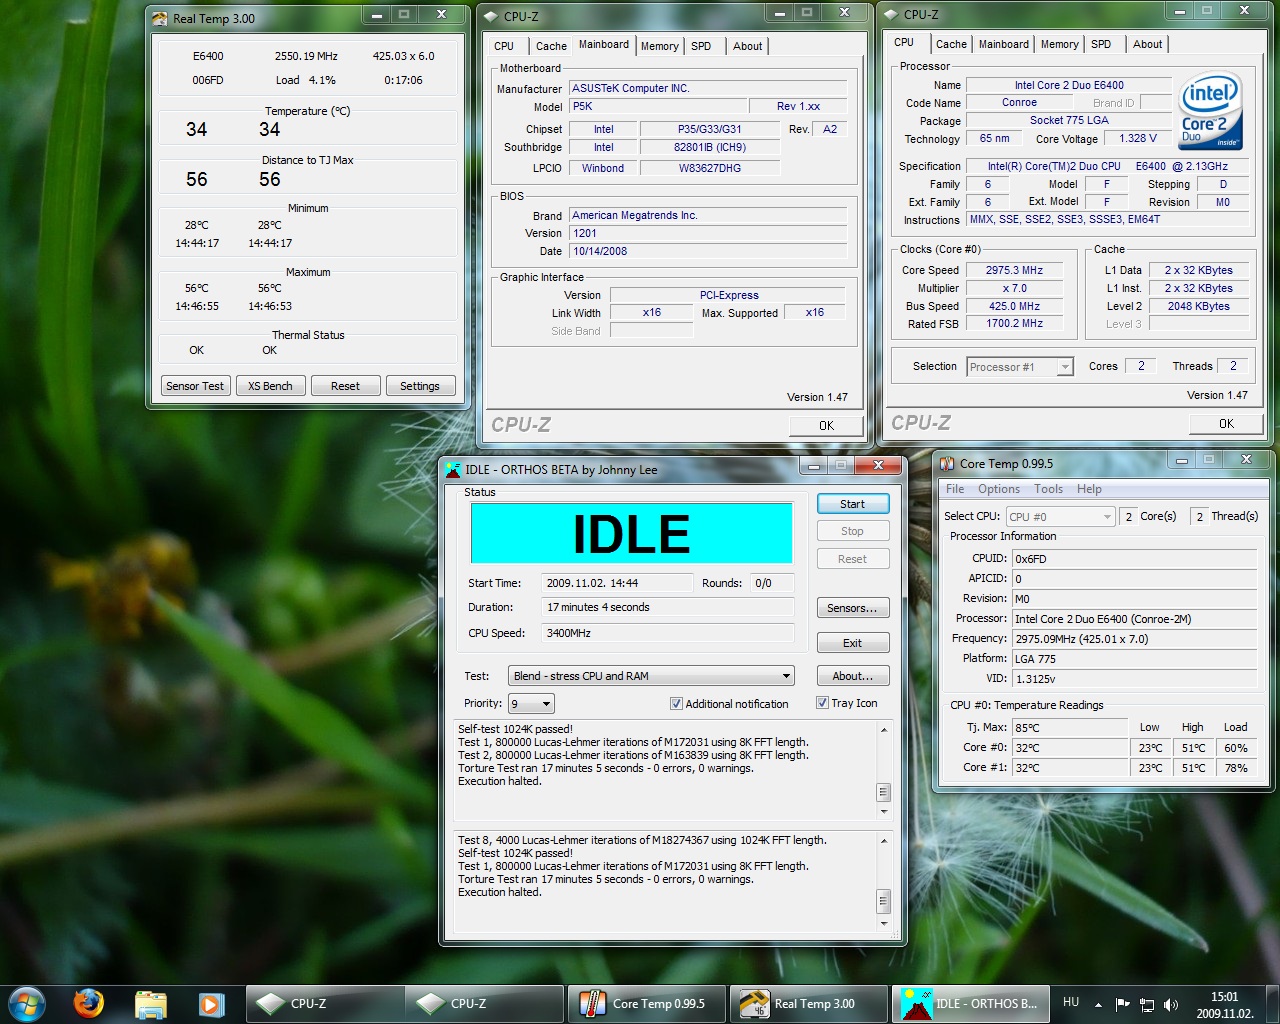
Task: Click the Real Temp title bar icon
Action: [160, 18]
